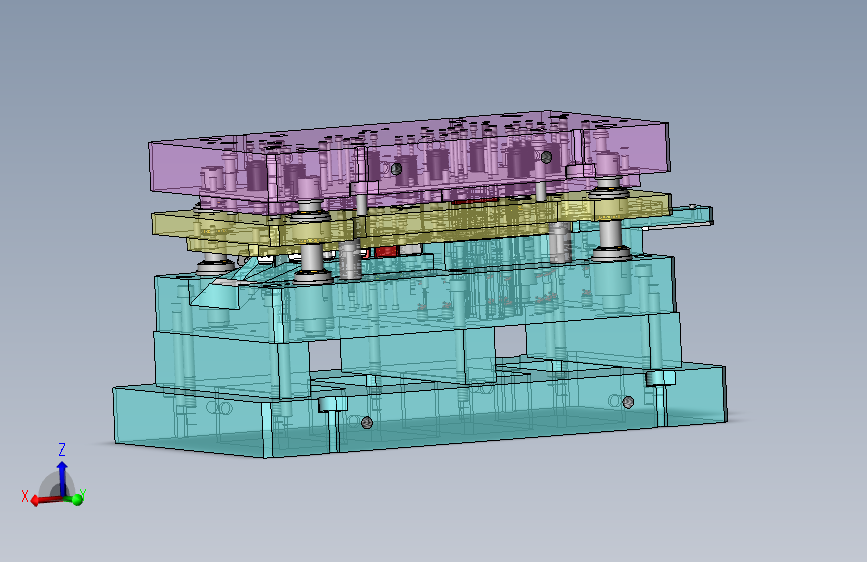This screenshot has width=867, height=562.
Task: Click the green Y axis ball on triad
Action: pos(77,499)
